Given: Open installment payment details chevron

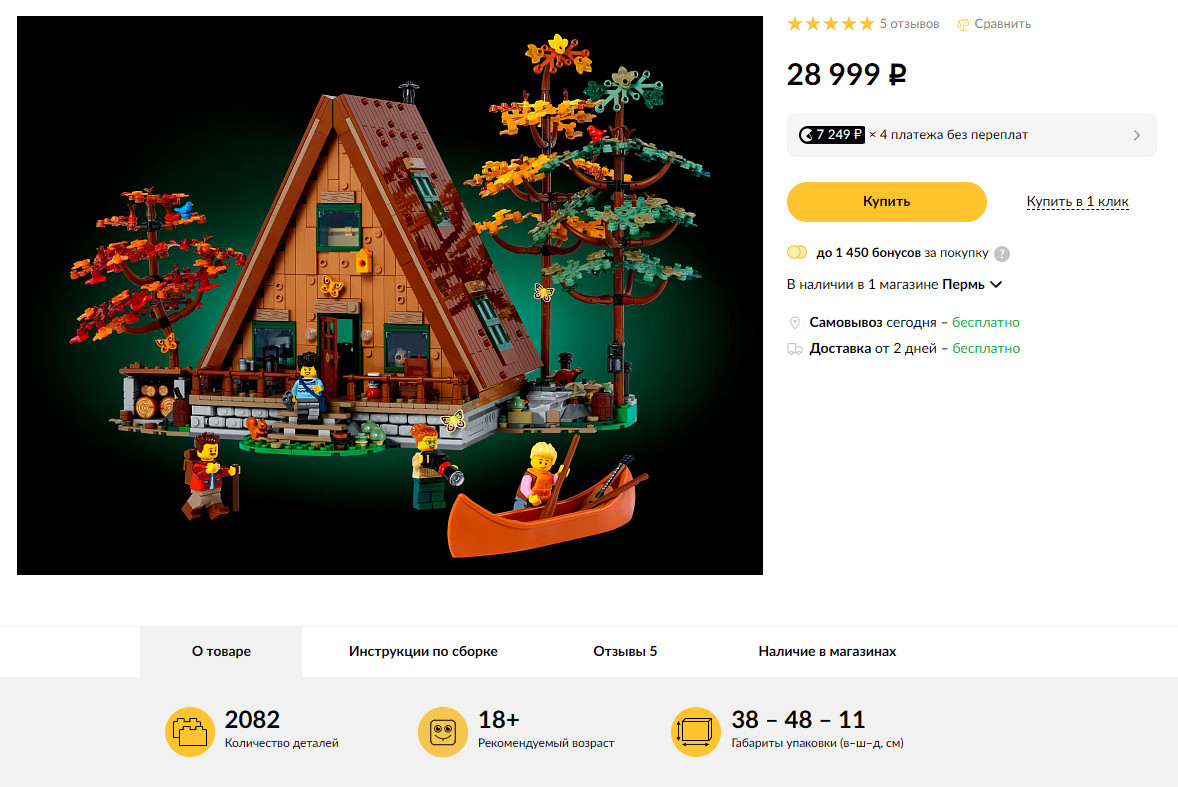Looking at the screenshot, I should (1137, 135).
